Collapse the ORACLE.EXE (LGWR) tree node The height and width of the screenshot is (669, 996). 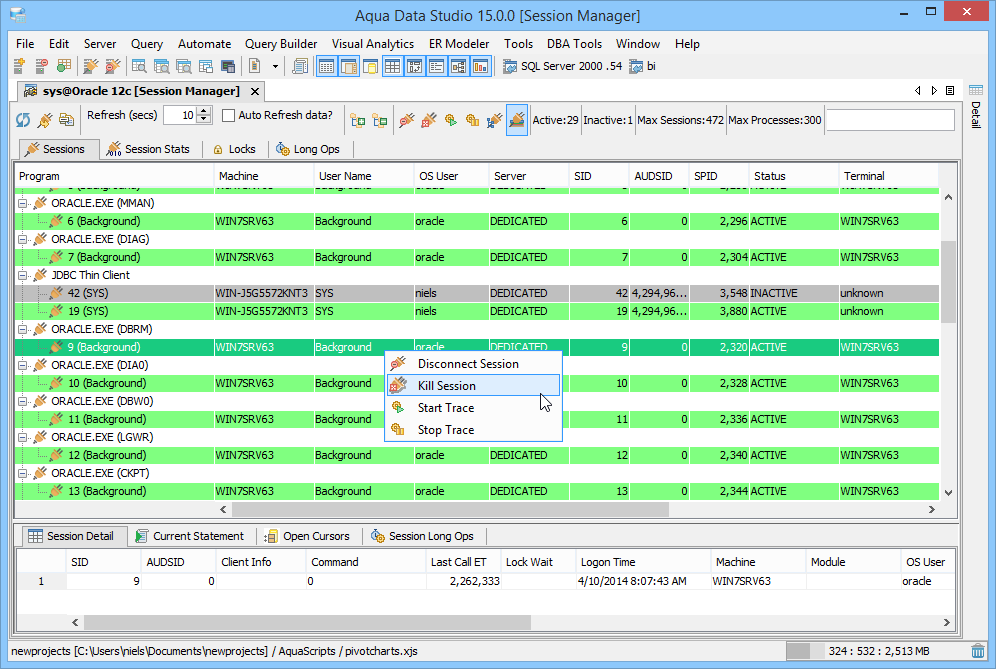[x=23, y=437]
